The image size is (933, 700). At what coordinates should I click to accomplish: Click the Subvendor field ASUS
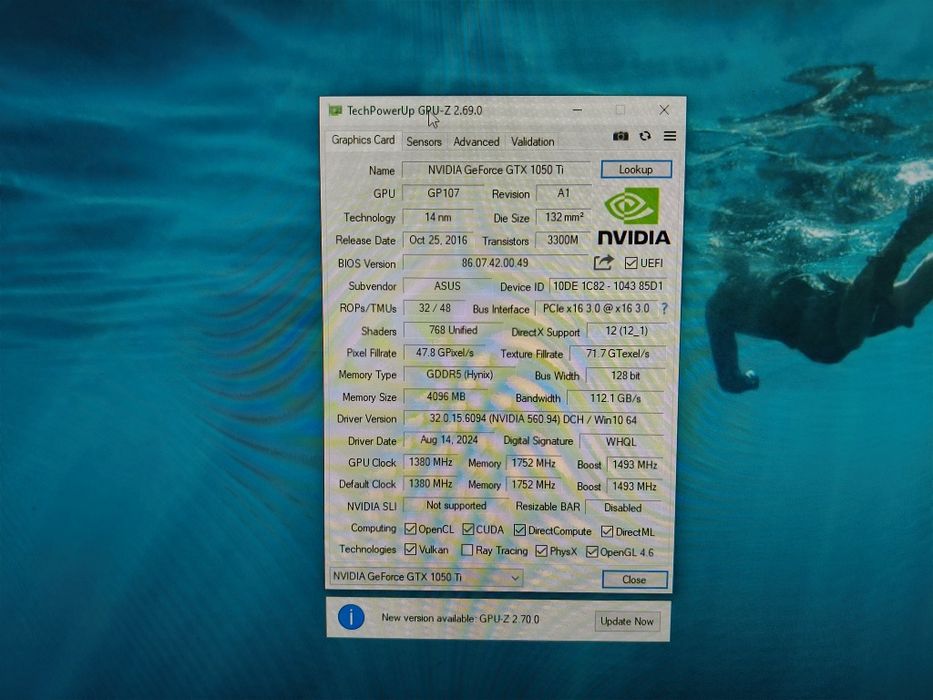tap(447, 286)
